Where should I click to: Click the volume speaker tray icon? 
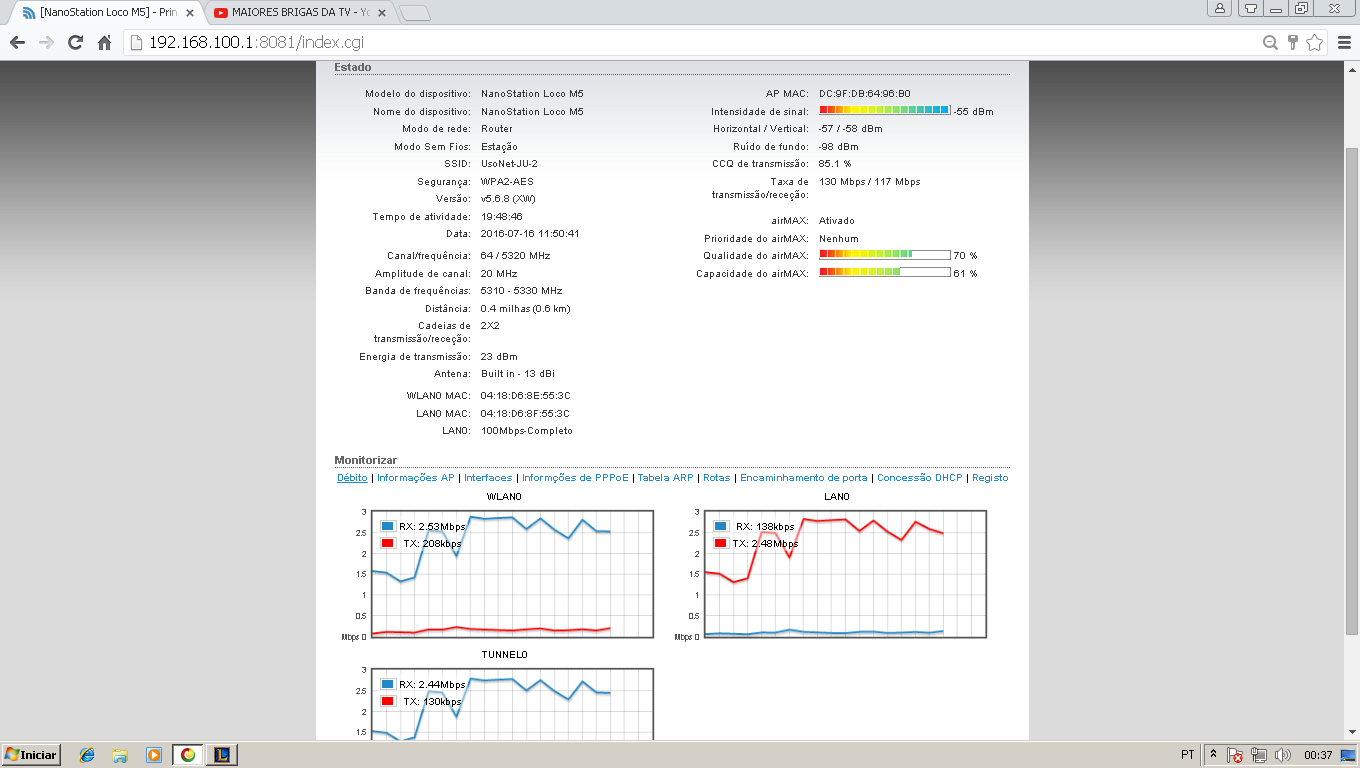pyautogui.click(x=1282, y=755)
